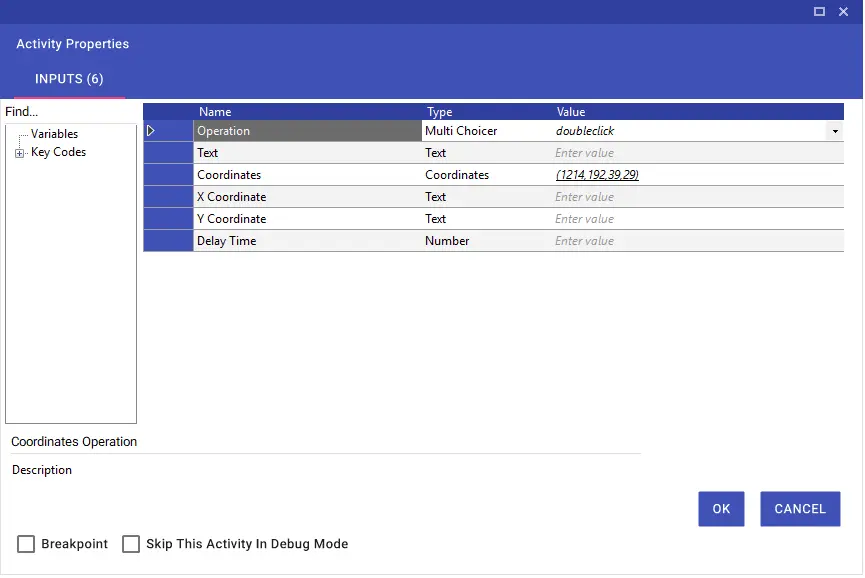Check Skip This Activity In Debug Mode
Screen dimensions: 865x578
point(131,544)
